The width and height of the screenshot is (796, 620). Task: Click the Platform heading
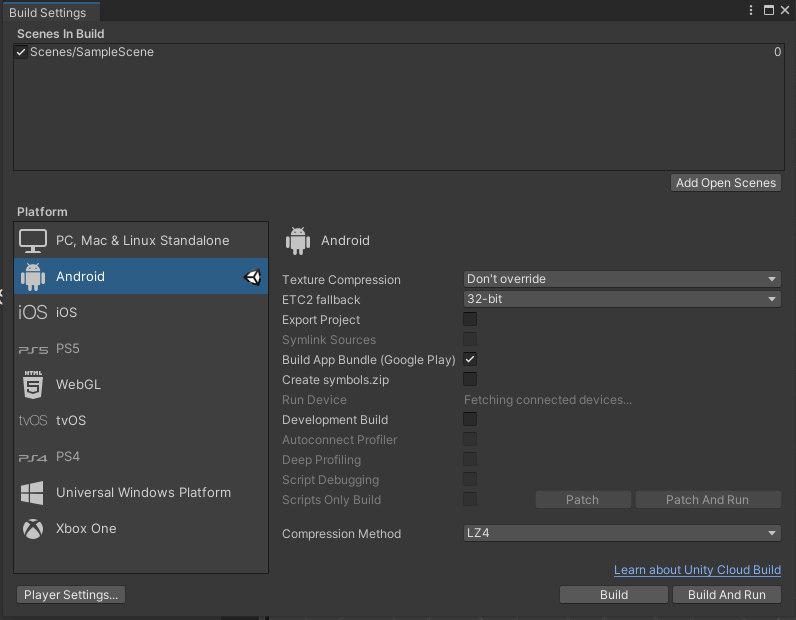pyautogui.click(x=42, y=212)
